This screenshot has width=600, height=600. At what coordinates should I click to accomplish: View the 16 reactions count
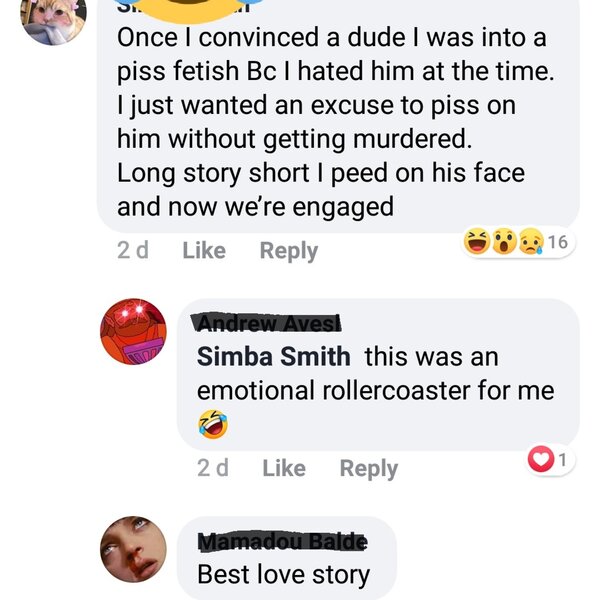tap(558, 242)
